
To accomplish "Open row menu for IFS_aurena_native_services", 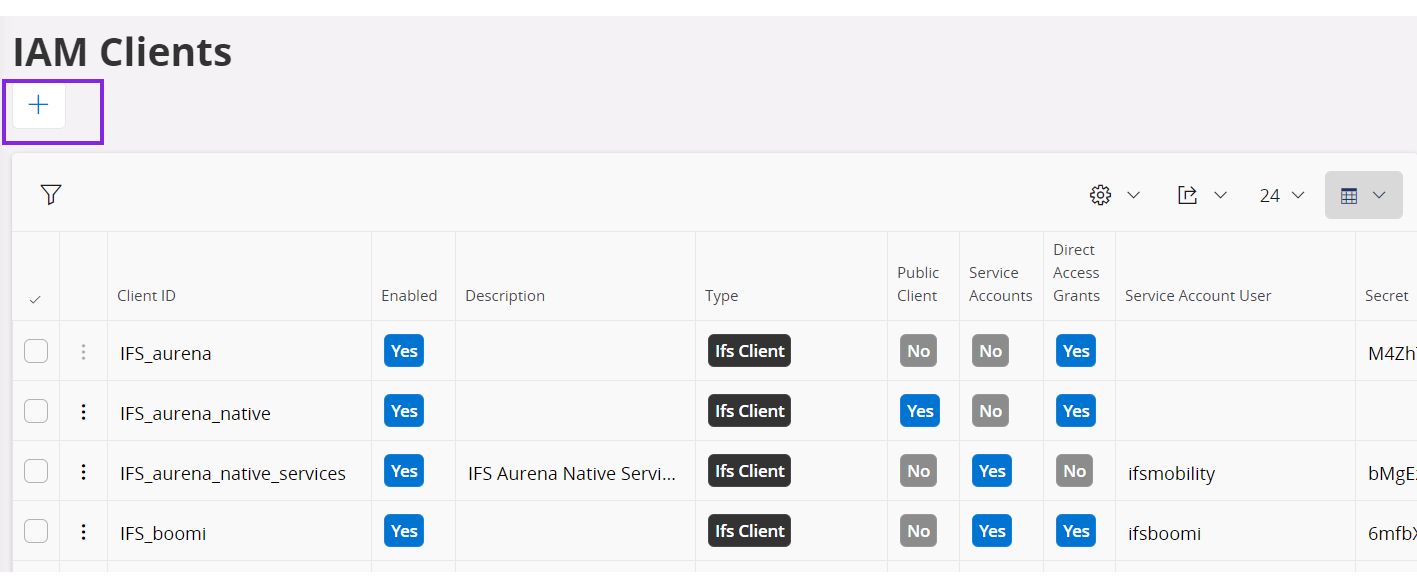I will [84, 472].
